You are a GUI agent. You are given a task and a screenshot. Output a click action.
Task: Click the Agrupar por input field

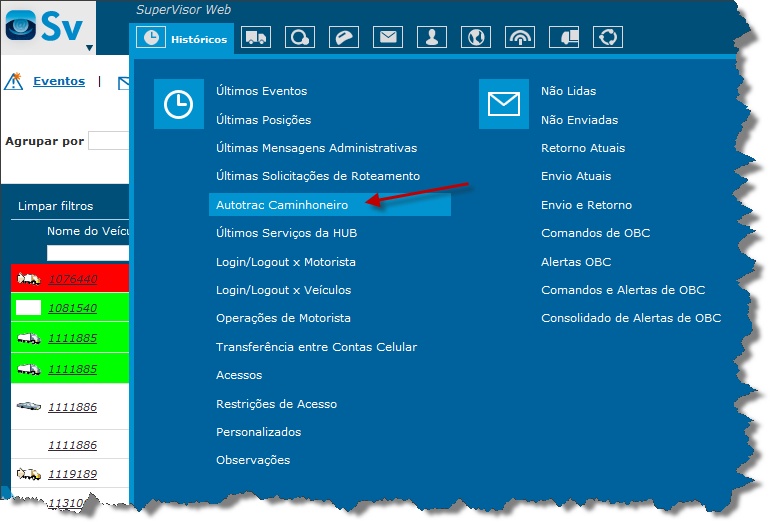(109, 141)
